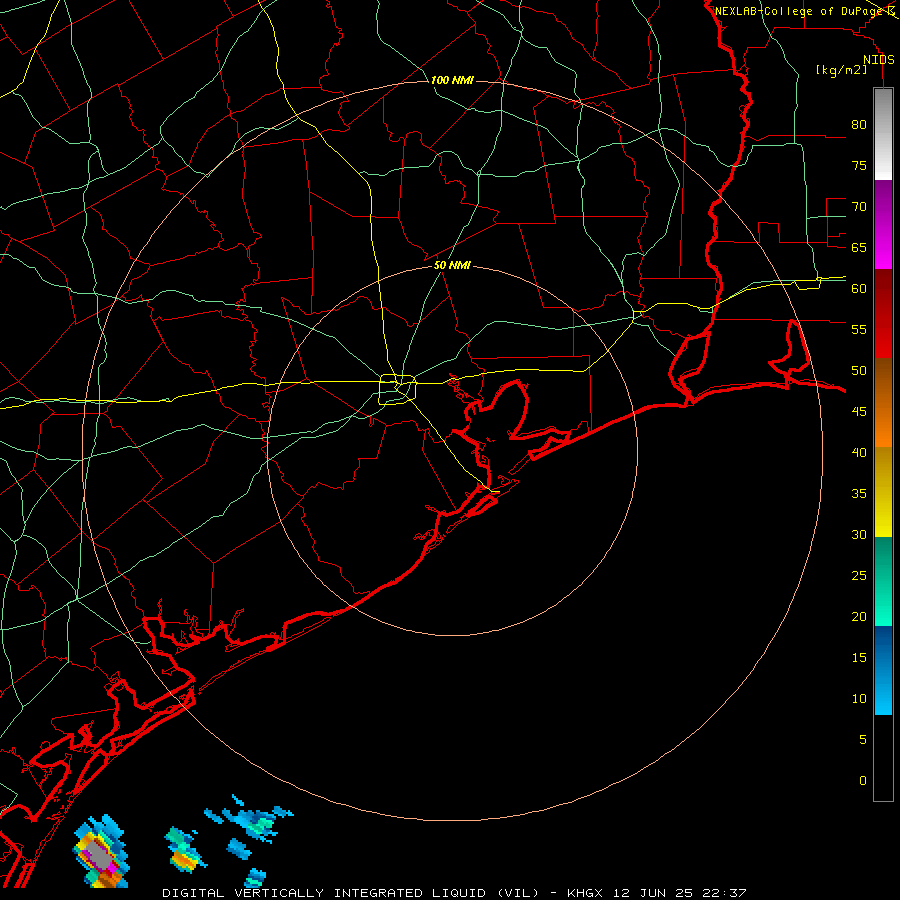Click the gray-core storm cell echo
This screenshot has width=900, height=900.
click(x=100, y=852)
